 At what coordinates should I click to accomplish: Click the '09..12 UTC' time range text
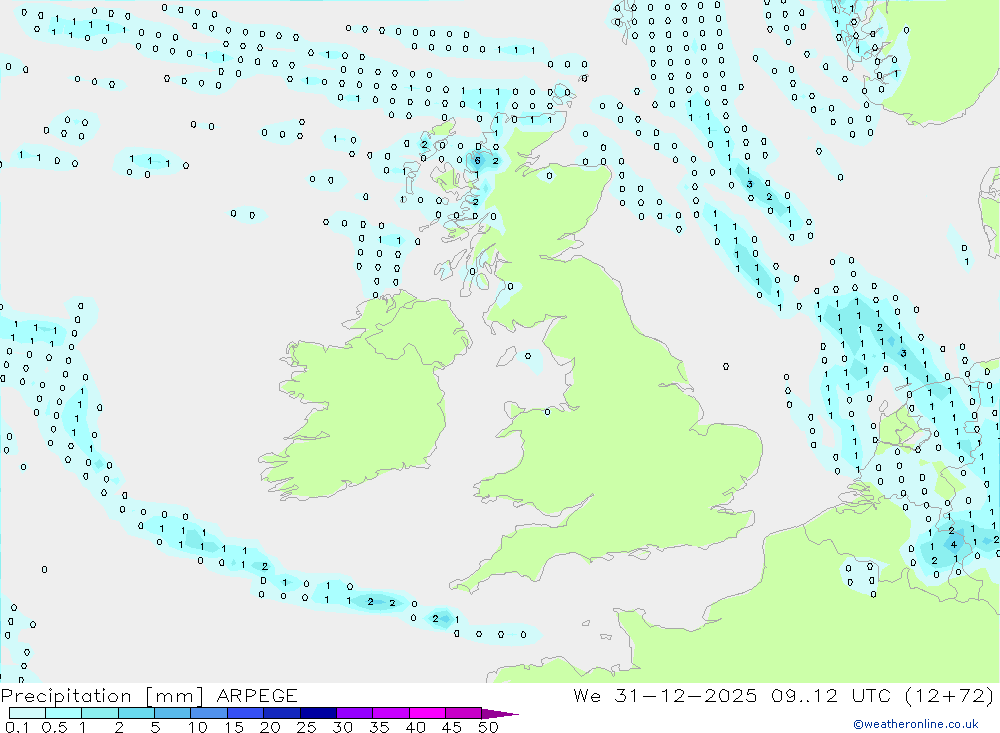point(831,695)
